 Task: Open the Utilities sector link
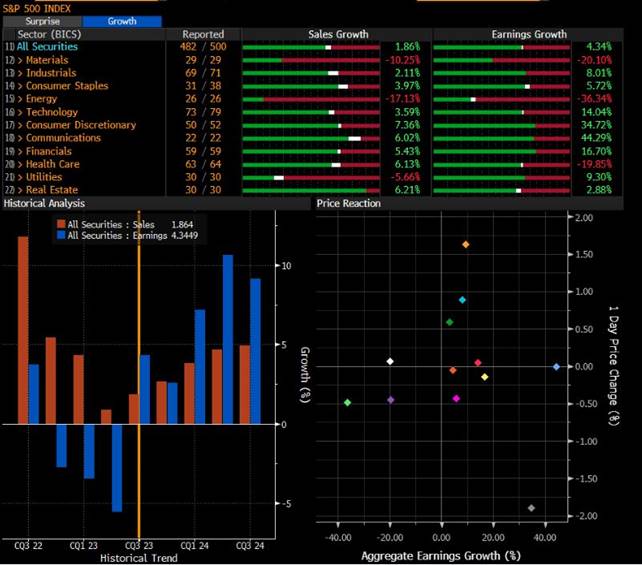point(44,177)
